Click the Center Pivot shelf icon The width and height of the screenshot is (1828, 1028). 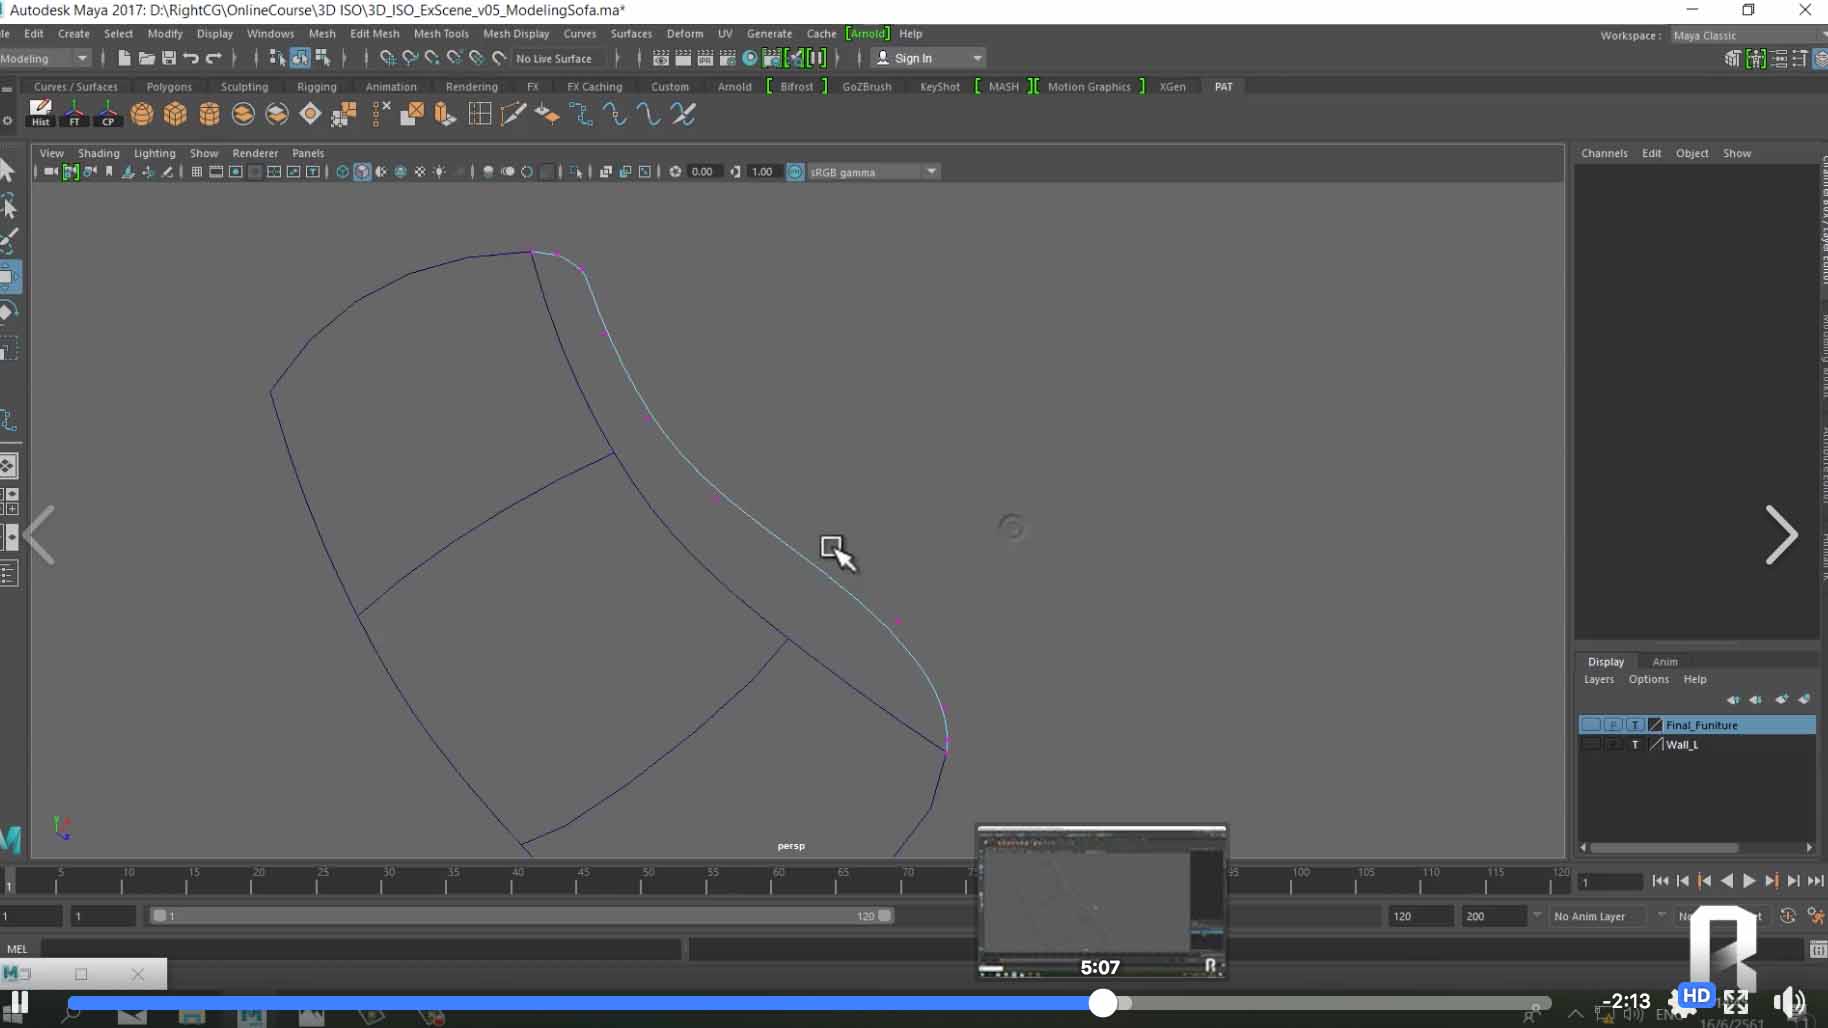coord(108,113)
